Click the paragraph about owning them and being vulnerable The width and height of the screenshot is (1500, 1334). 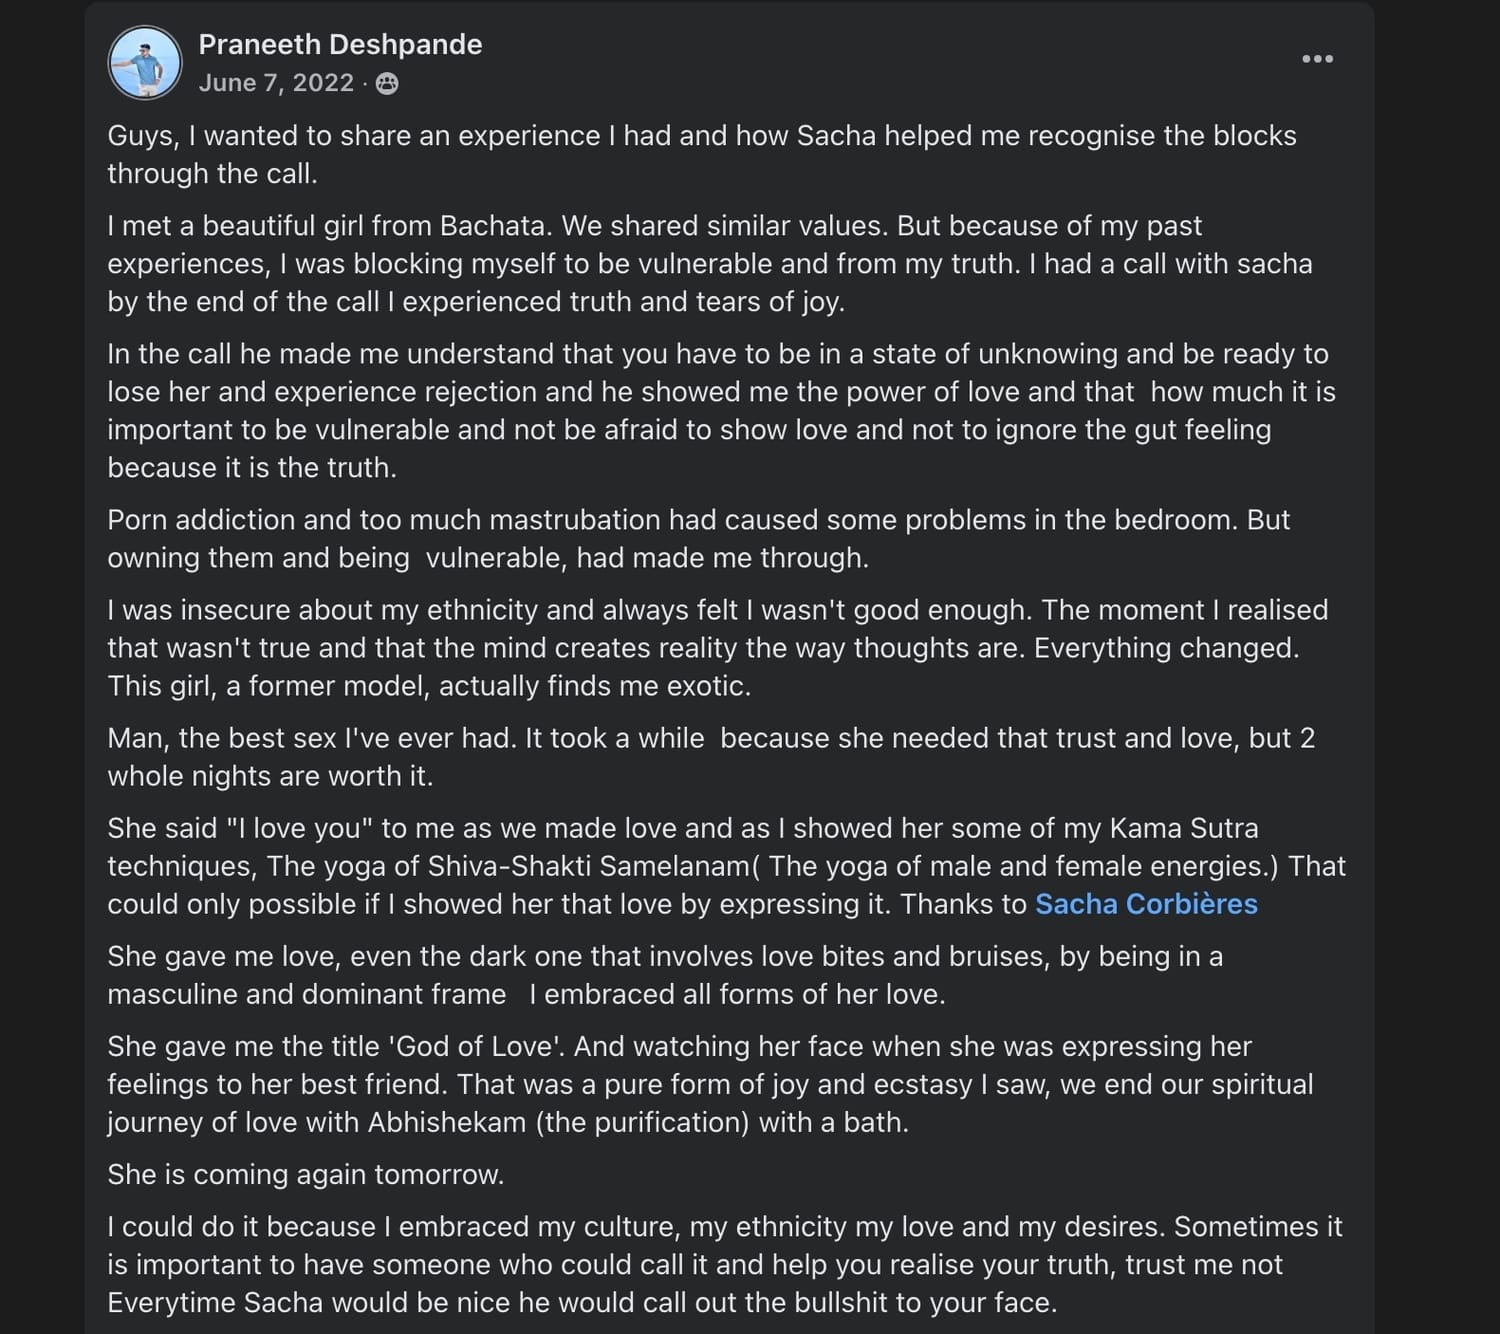[699, 539]
